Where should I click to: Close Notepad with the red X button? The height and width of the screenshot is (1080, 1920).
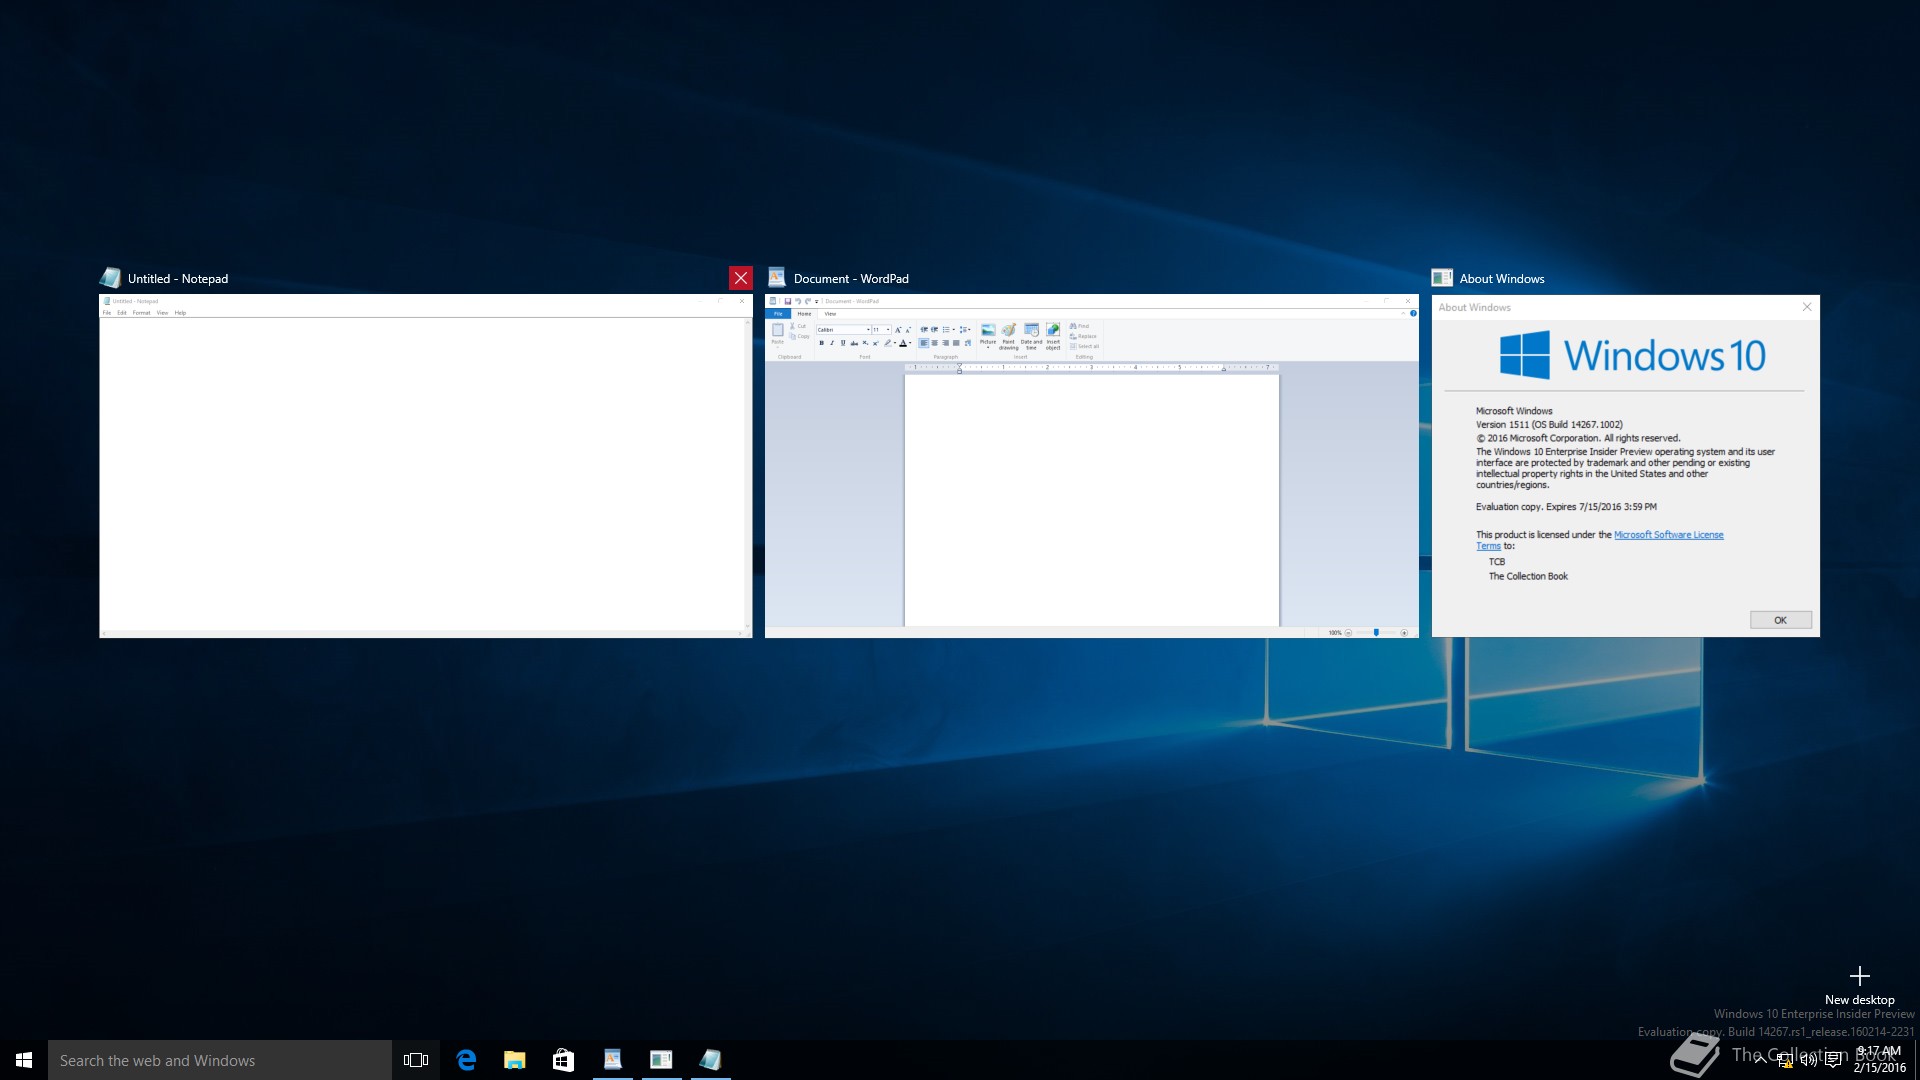coord(740,278)
